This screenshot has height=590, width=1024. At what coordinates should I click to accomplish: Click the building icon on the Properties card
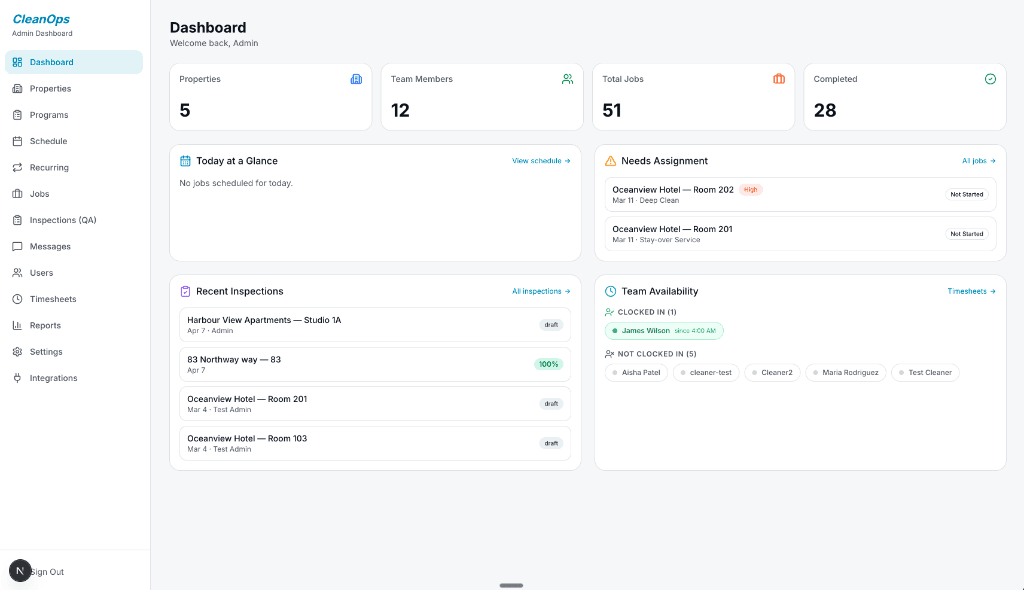click(x=357, y=78)
